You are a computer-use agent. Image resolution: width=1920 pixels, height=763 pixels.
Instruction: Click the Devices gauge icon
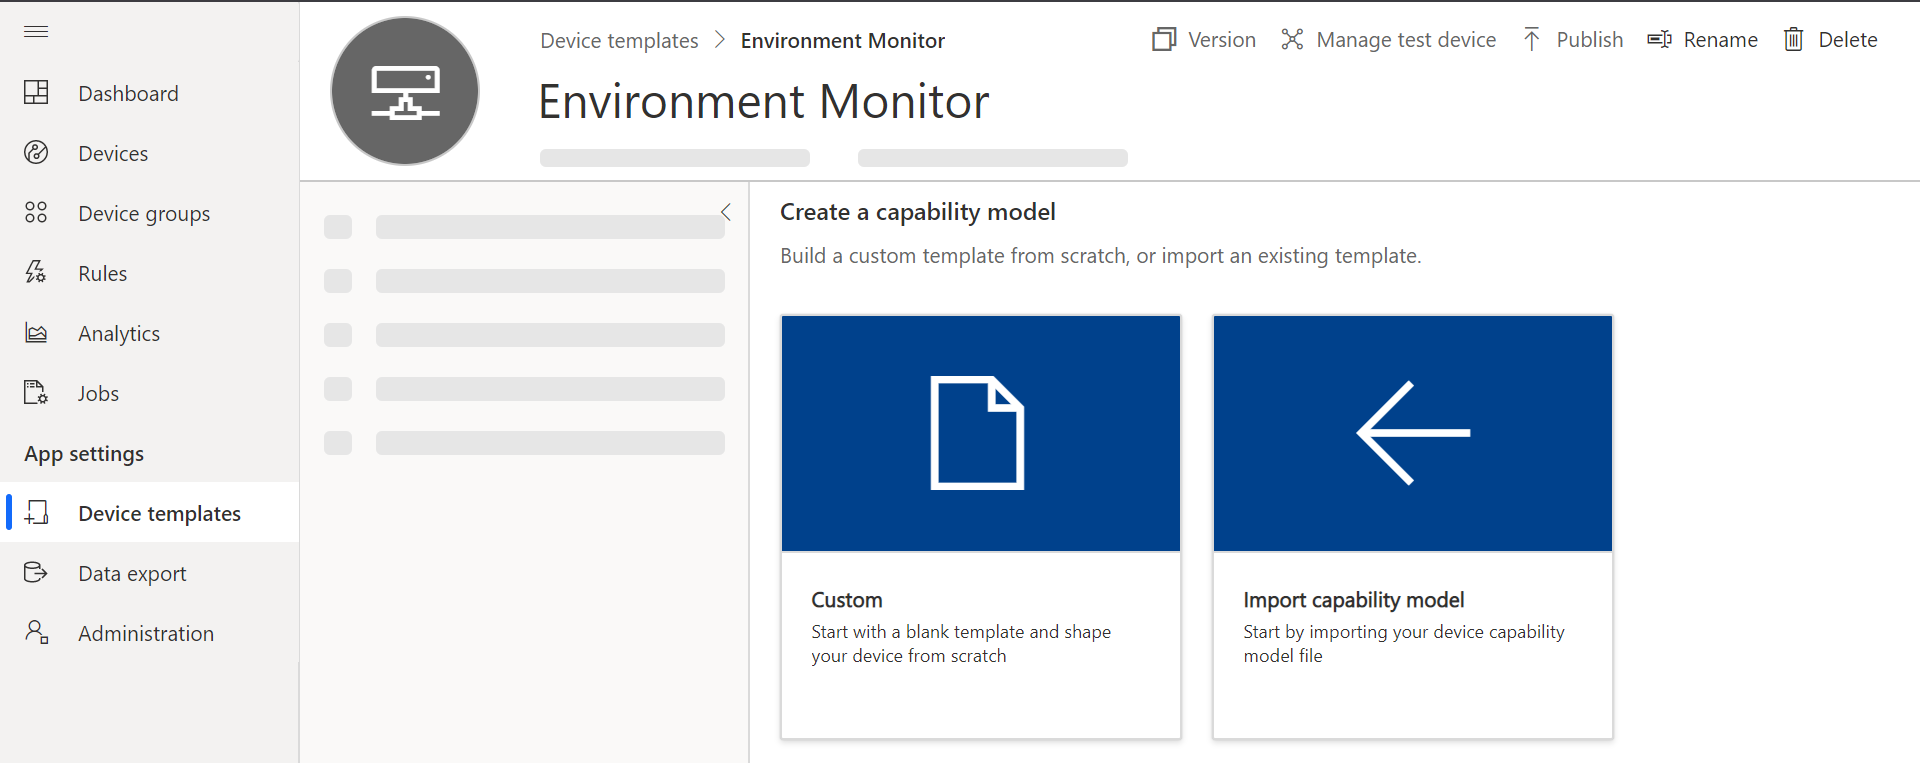36,153
